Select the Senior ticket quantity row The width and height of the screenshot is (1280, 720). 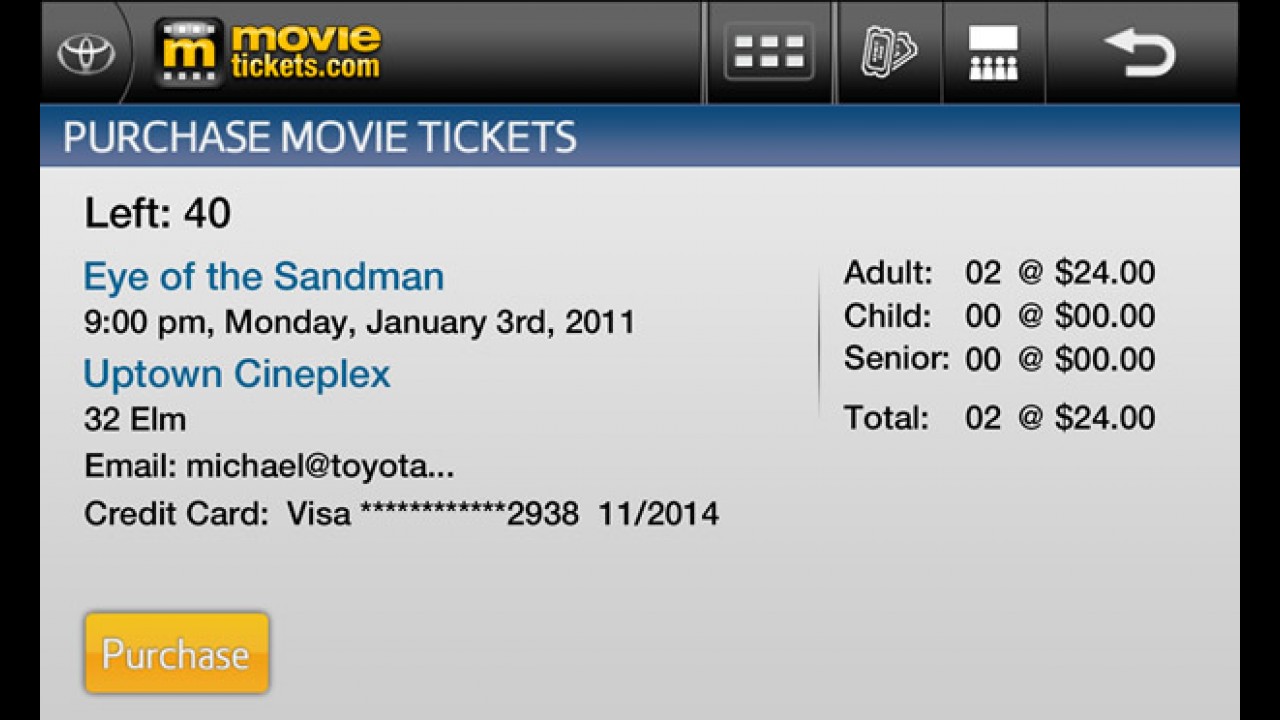pos(999,359)
